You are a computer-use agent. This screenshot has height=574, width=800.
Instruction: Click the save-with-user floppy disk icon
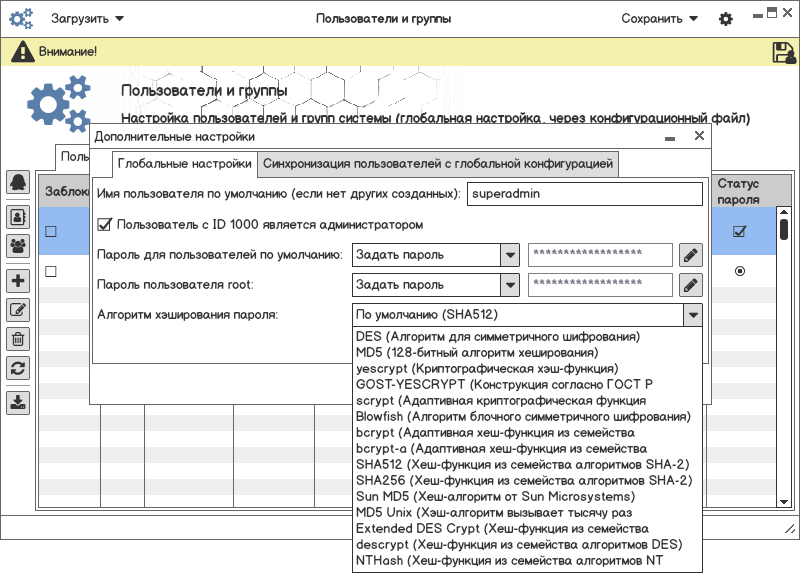click(x=783, y=53)
